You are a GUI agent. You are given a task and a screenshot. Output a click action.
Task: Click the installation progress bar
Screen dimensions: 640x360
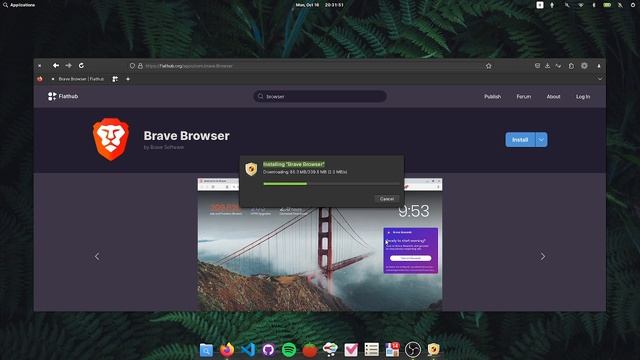pos(331,184)
